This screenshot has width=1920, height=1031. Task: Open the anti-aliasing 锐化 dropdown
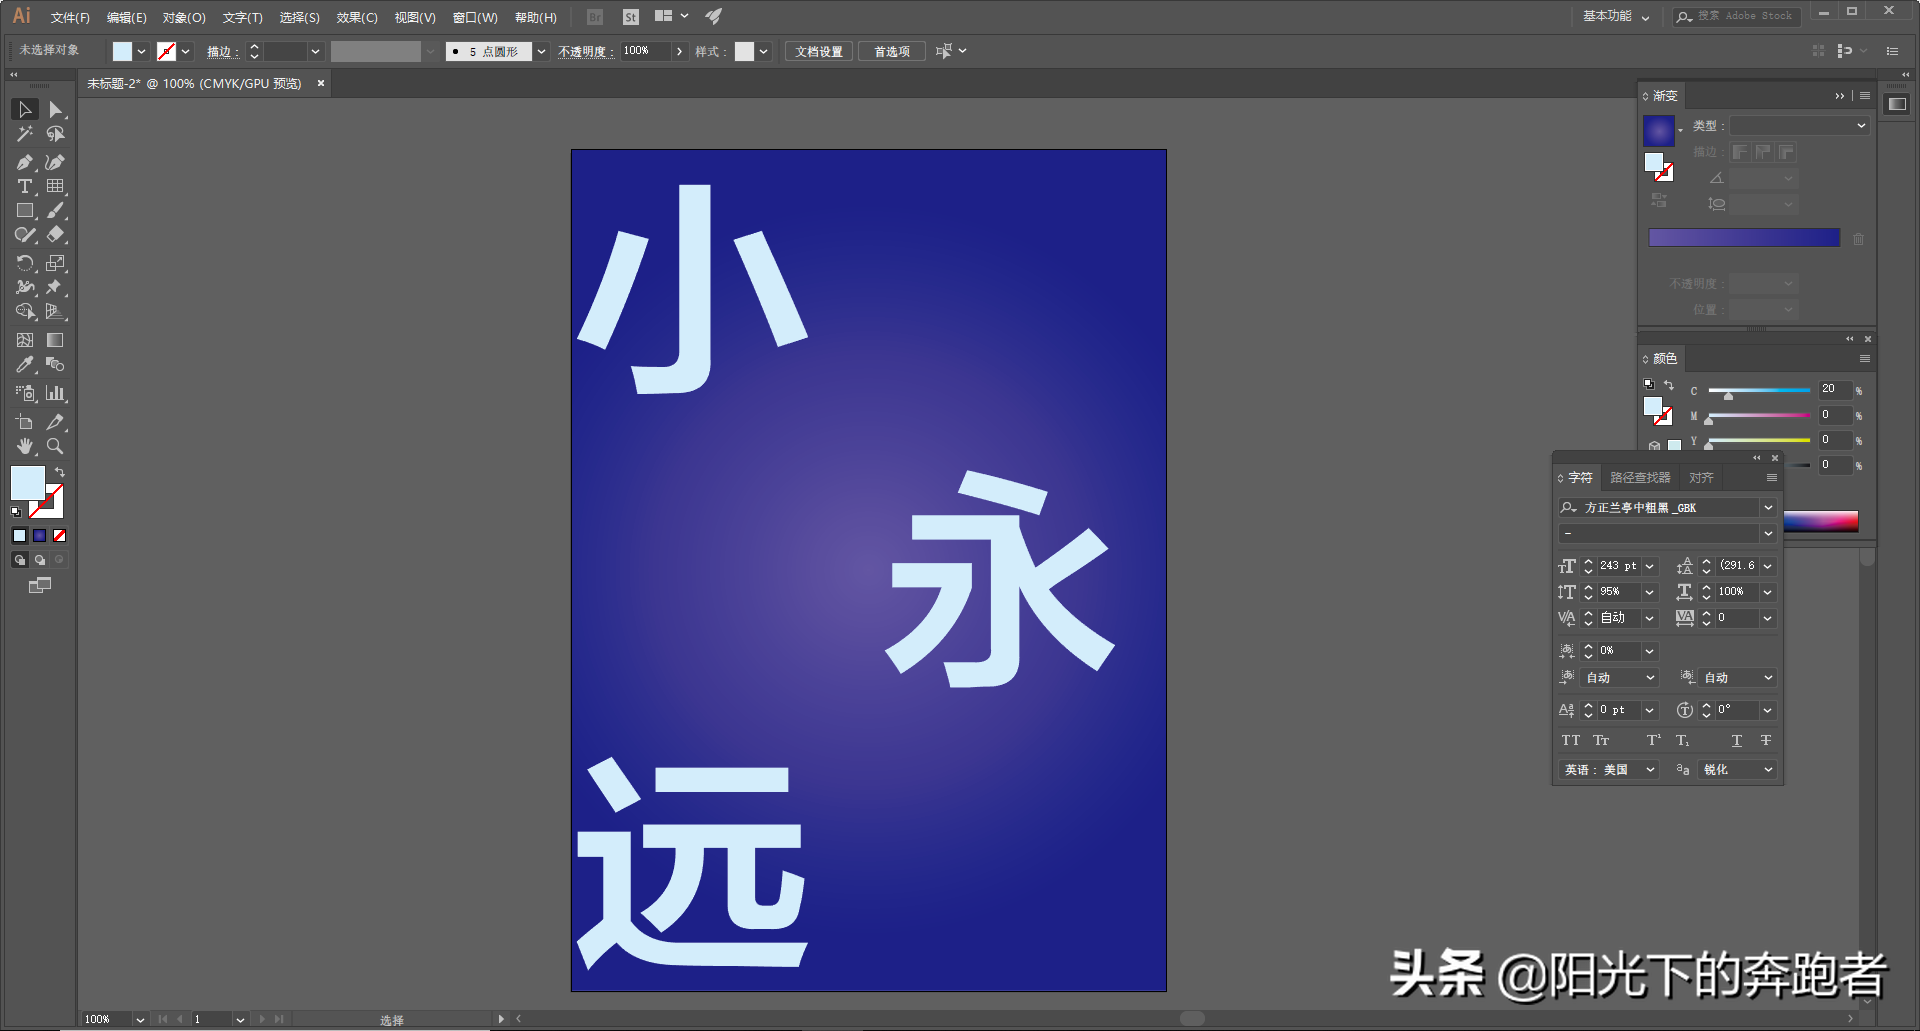tap(1738, 770)
